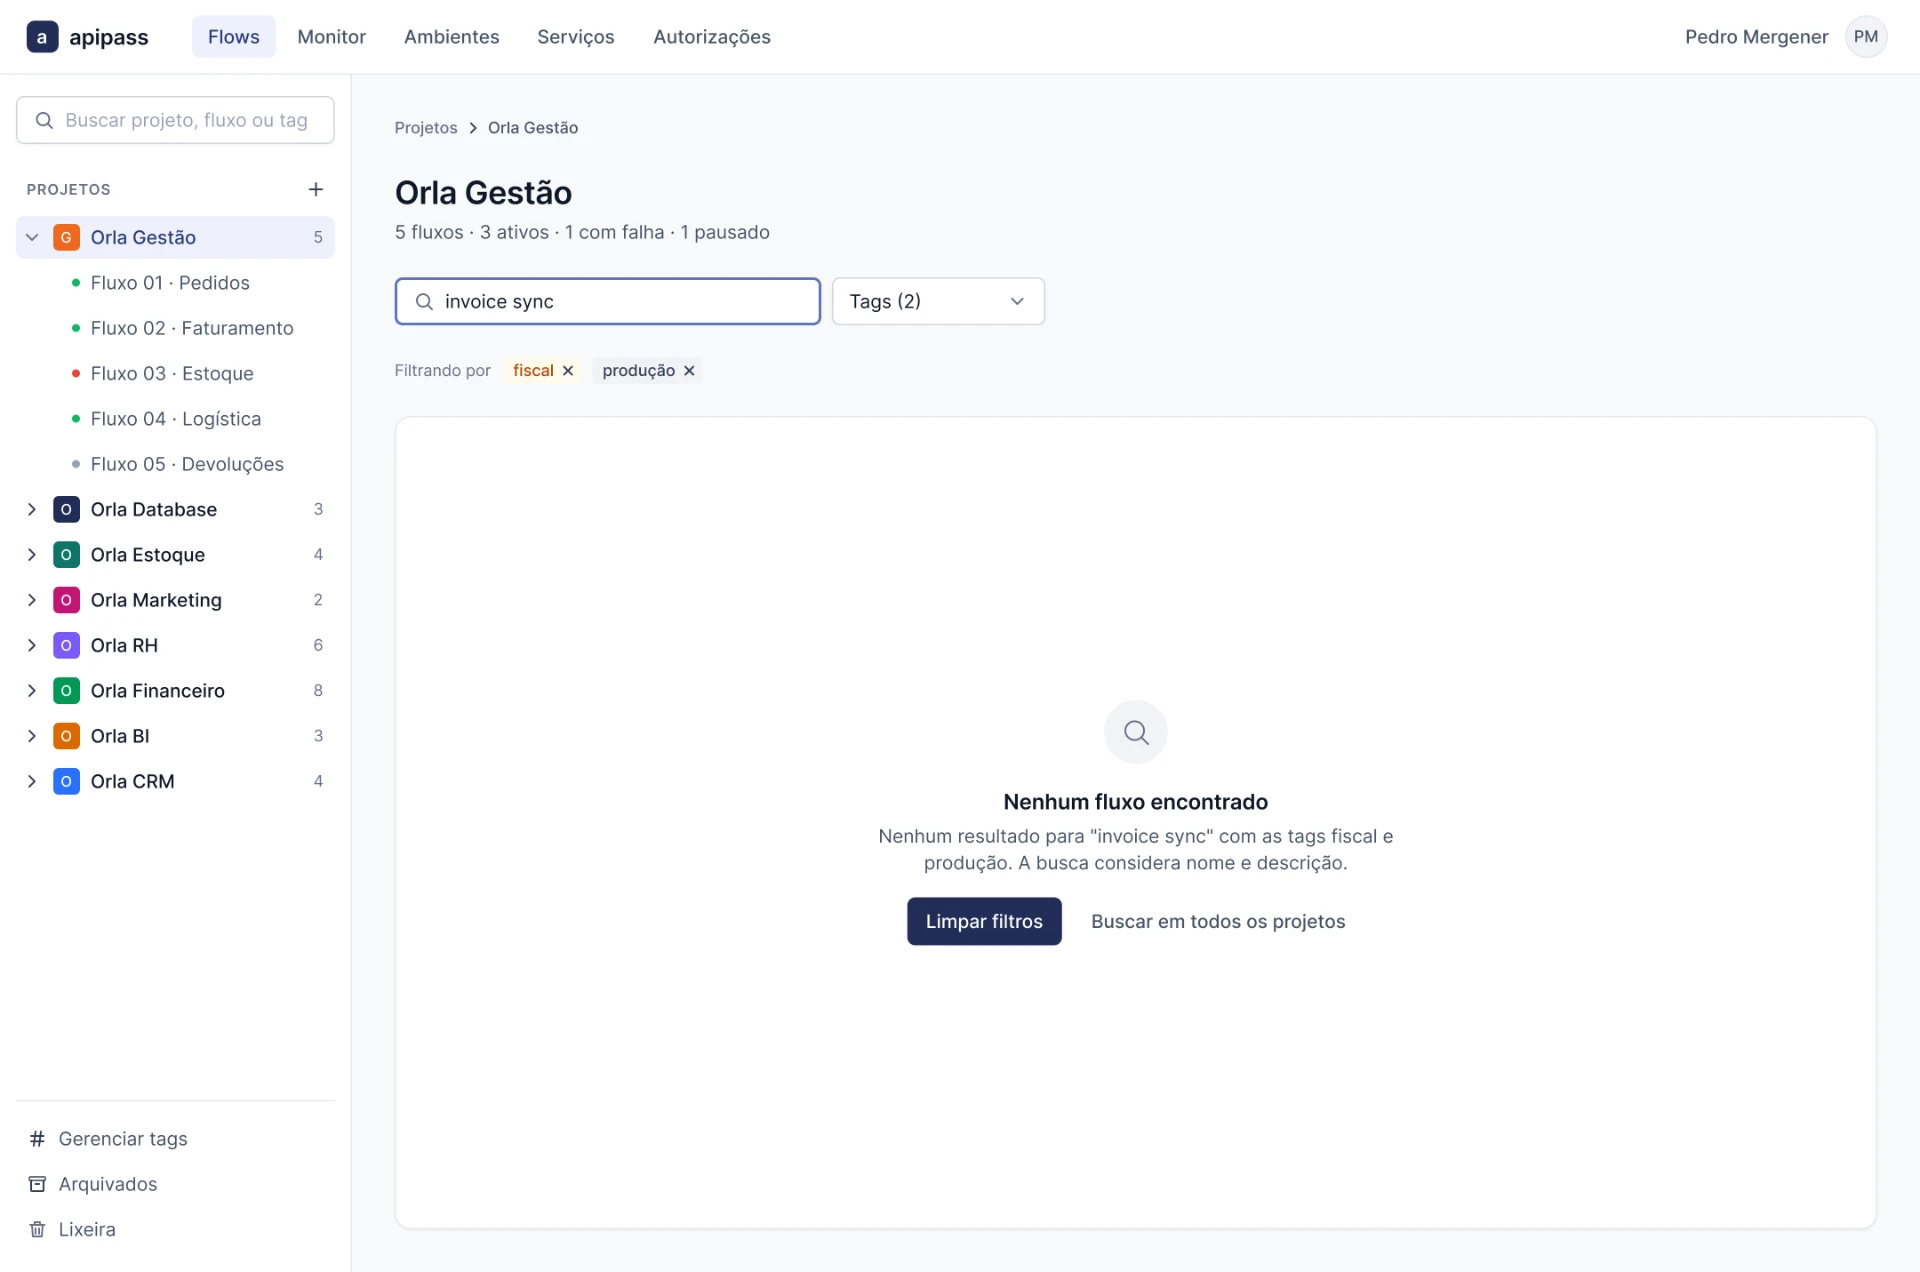The height and width of the screenshot is (1272, 1920).
Task: Remove the fiscal tag filter
Action: 568,370
